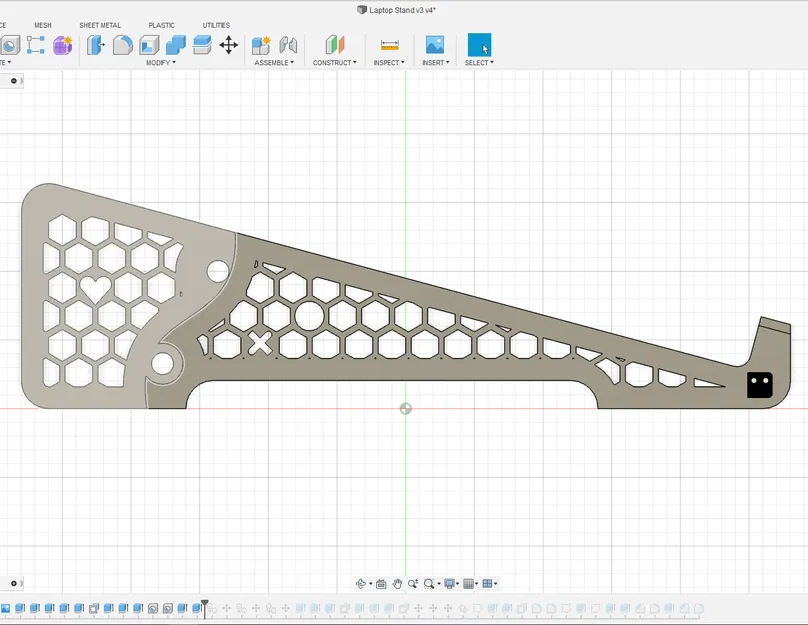
Task: Open Display Settings monitor icon
Action: click(x=449, y=584)
